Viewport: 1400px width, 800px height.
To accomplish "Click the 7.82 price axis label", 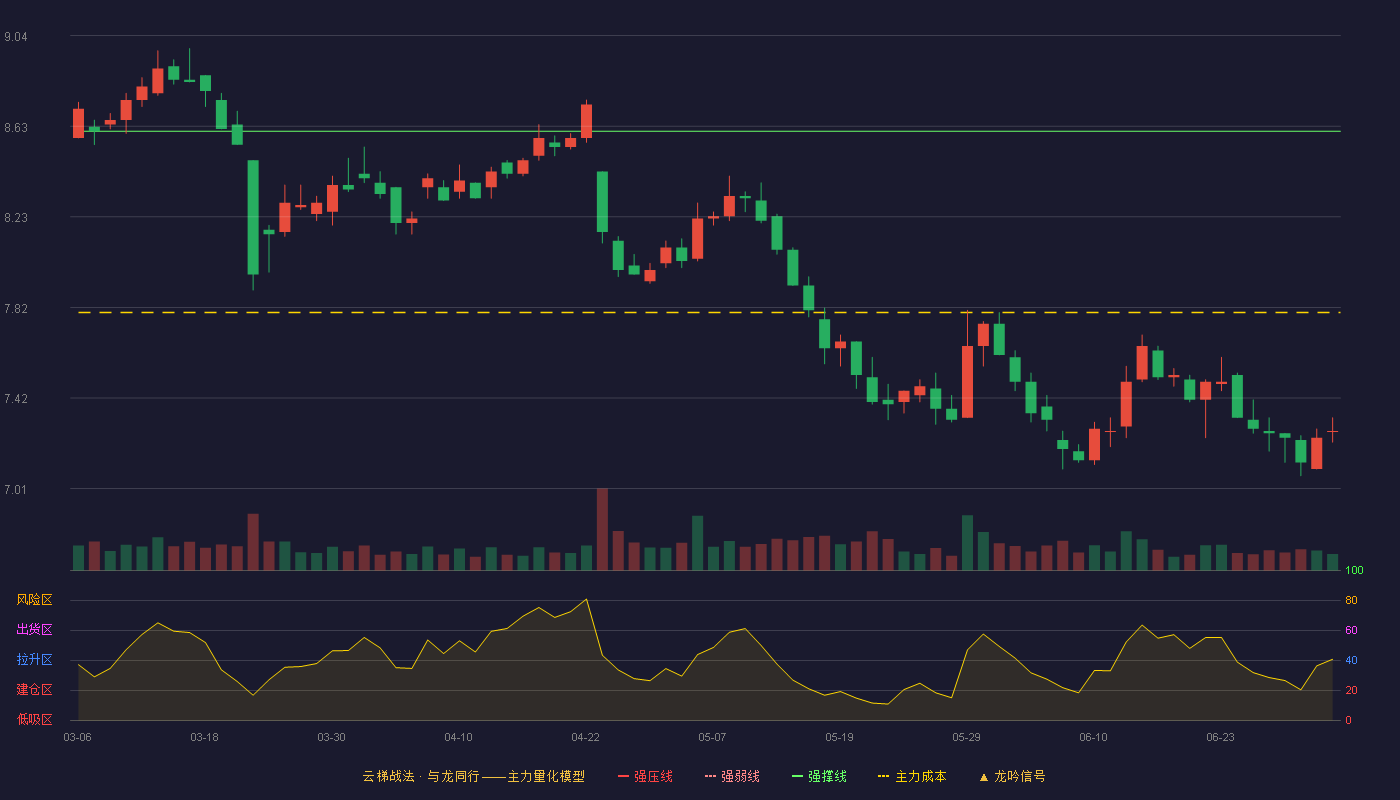I will [x=16, y=309].
